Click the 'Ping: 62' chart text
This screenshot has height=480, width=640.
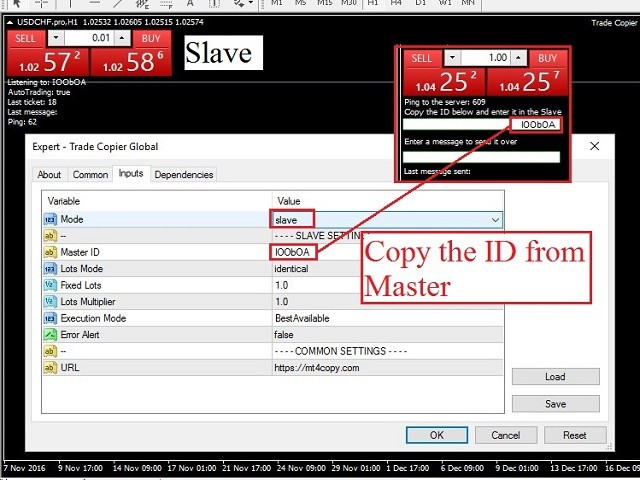(x=22, y=122)
